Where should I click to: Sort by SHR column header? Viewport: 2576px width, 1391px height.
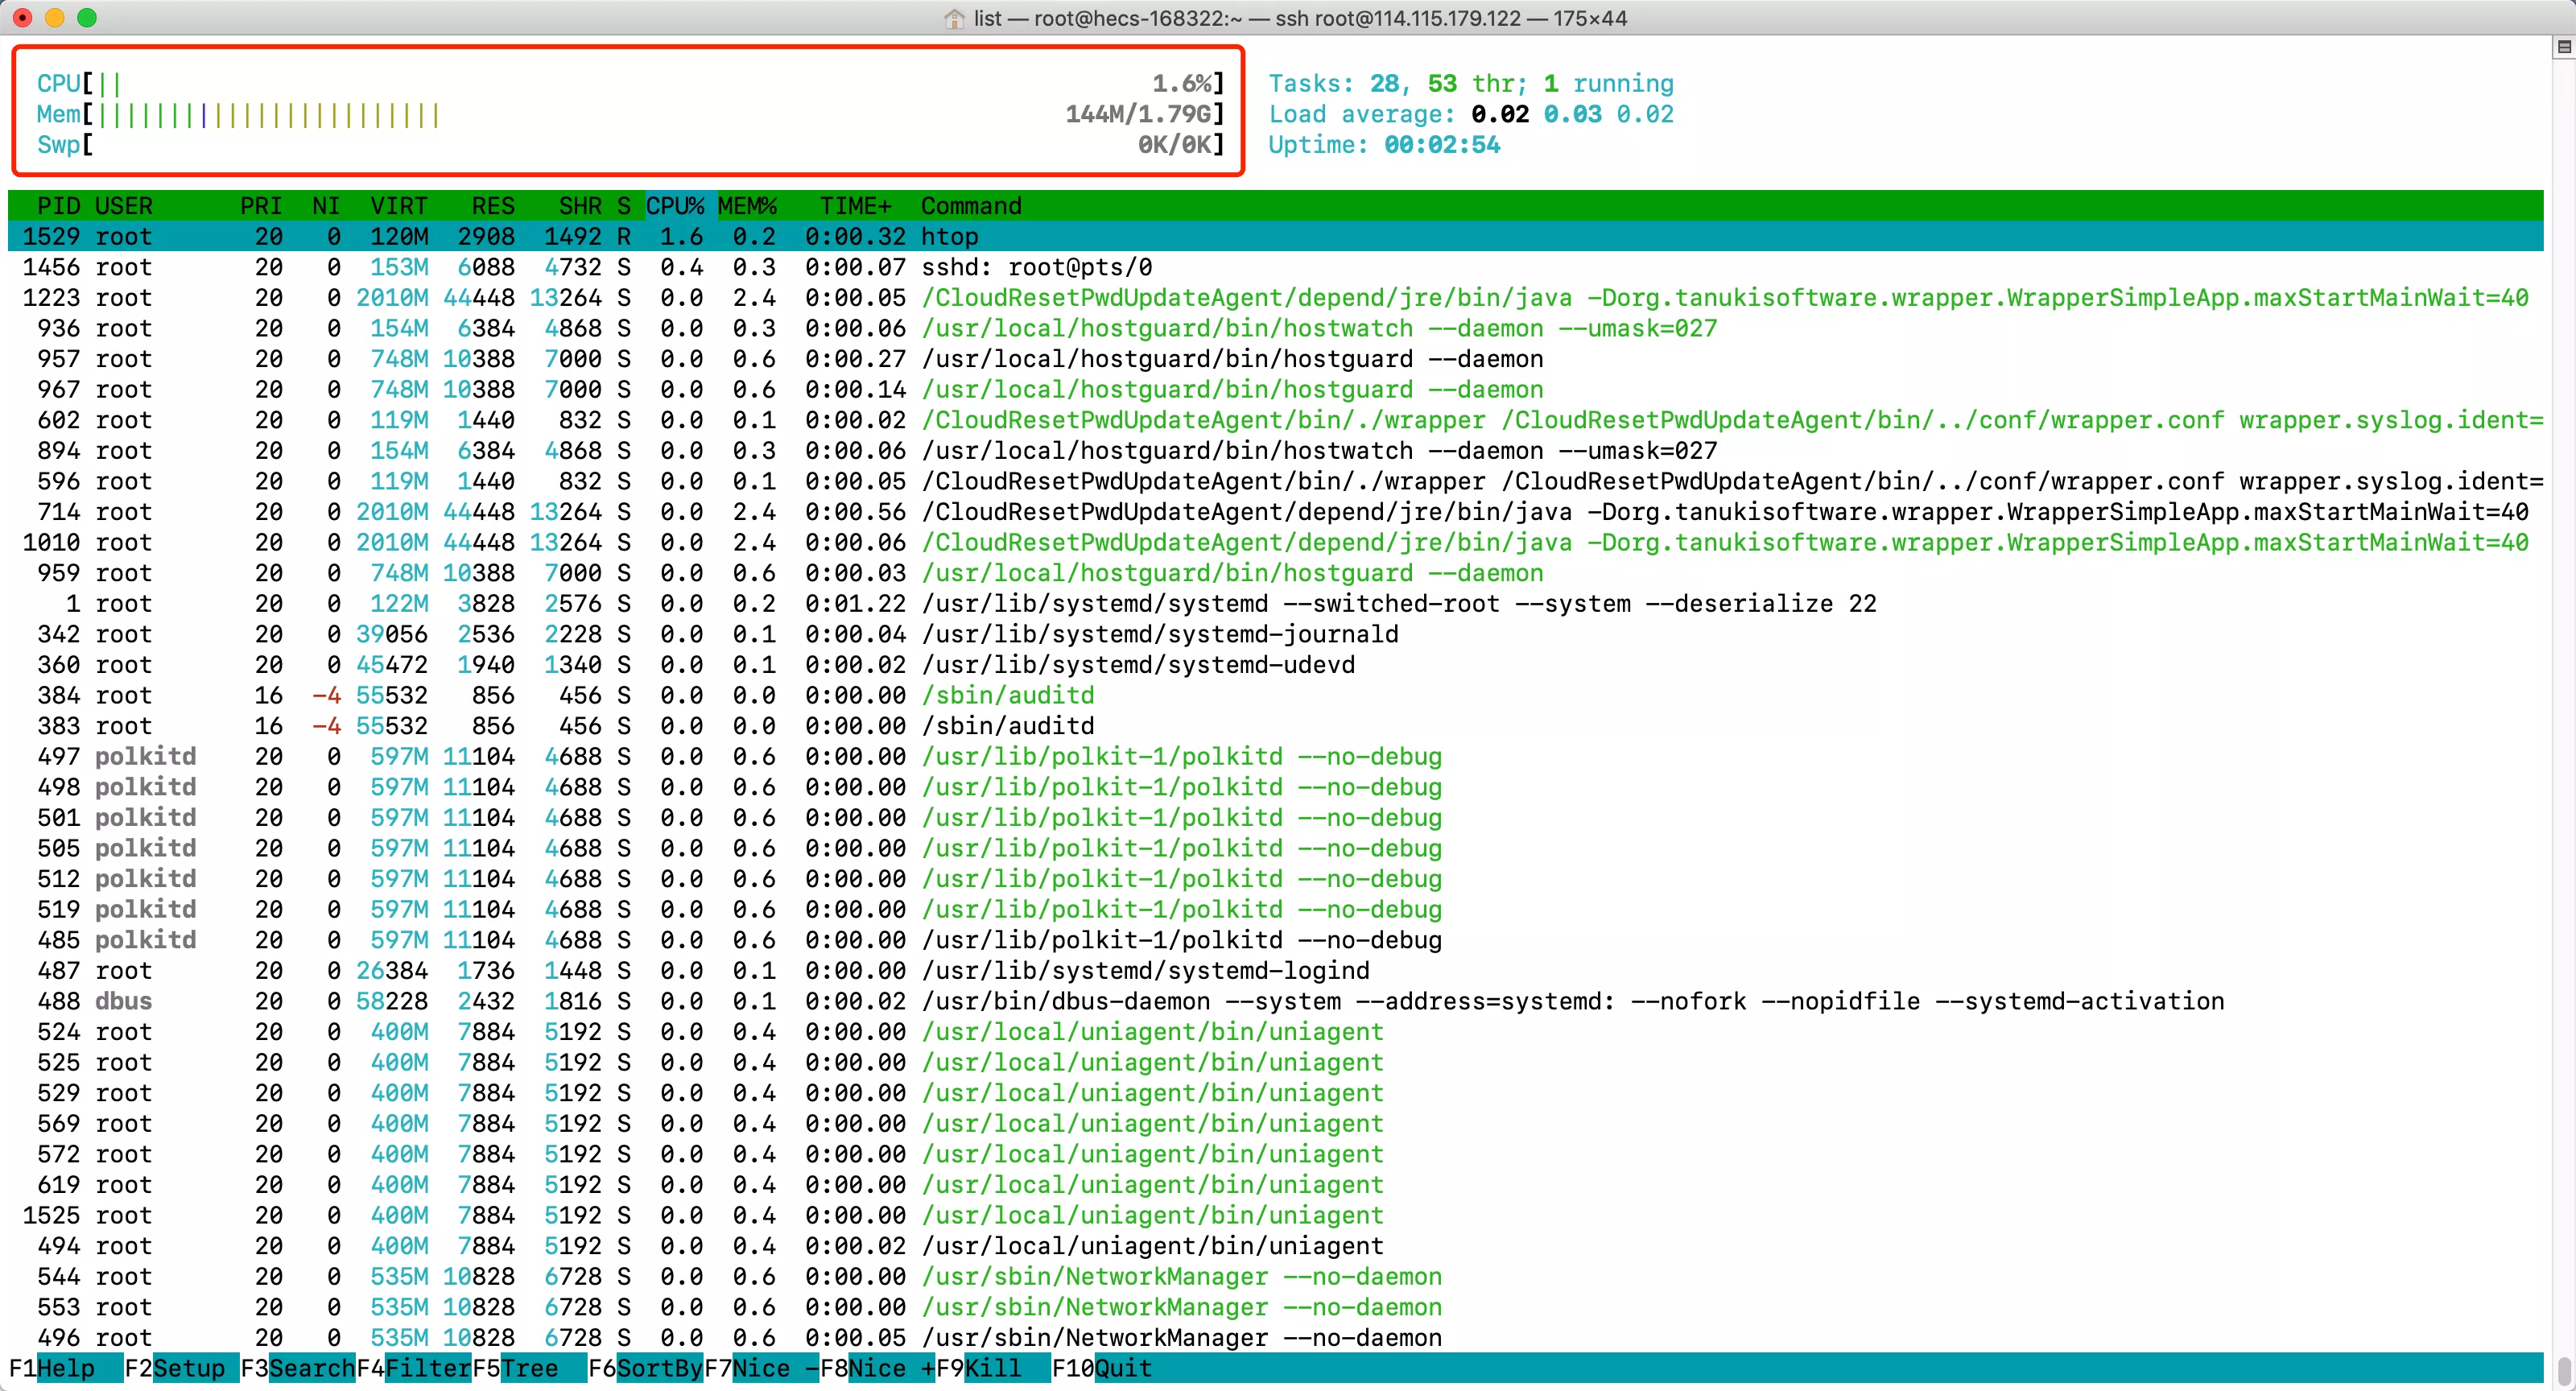[580, 206]
